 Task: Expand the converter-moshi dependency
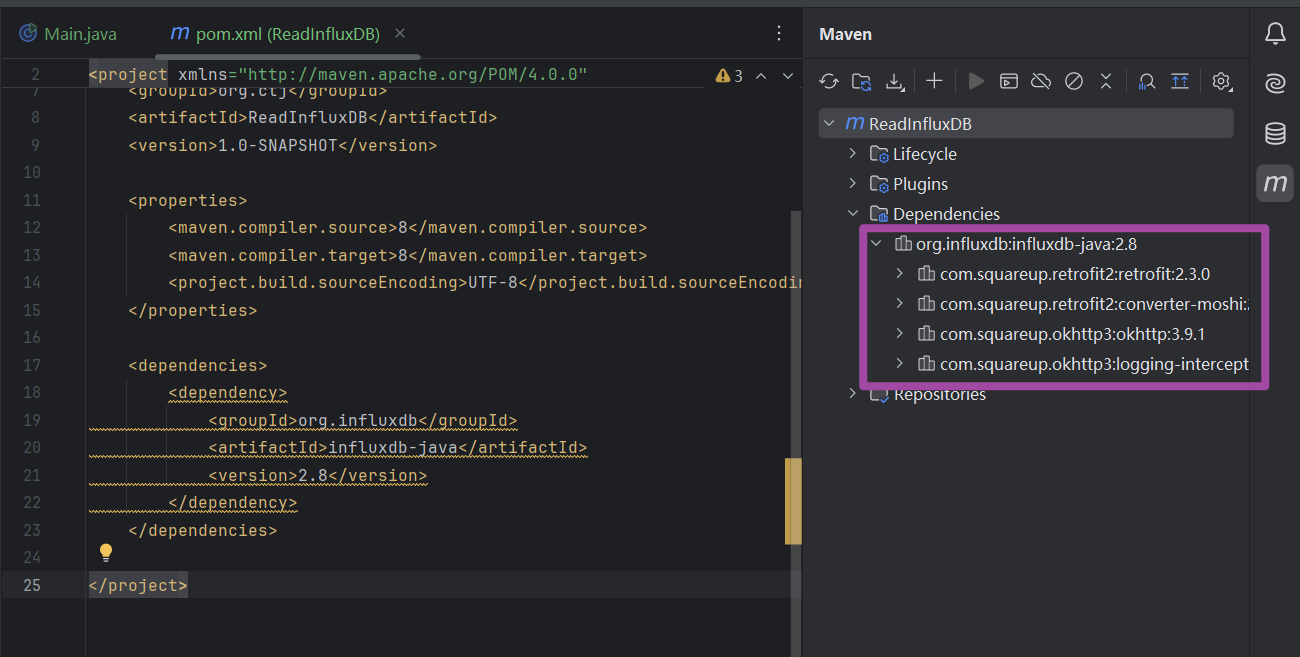point(900,304)
